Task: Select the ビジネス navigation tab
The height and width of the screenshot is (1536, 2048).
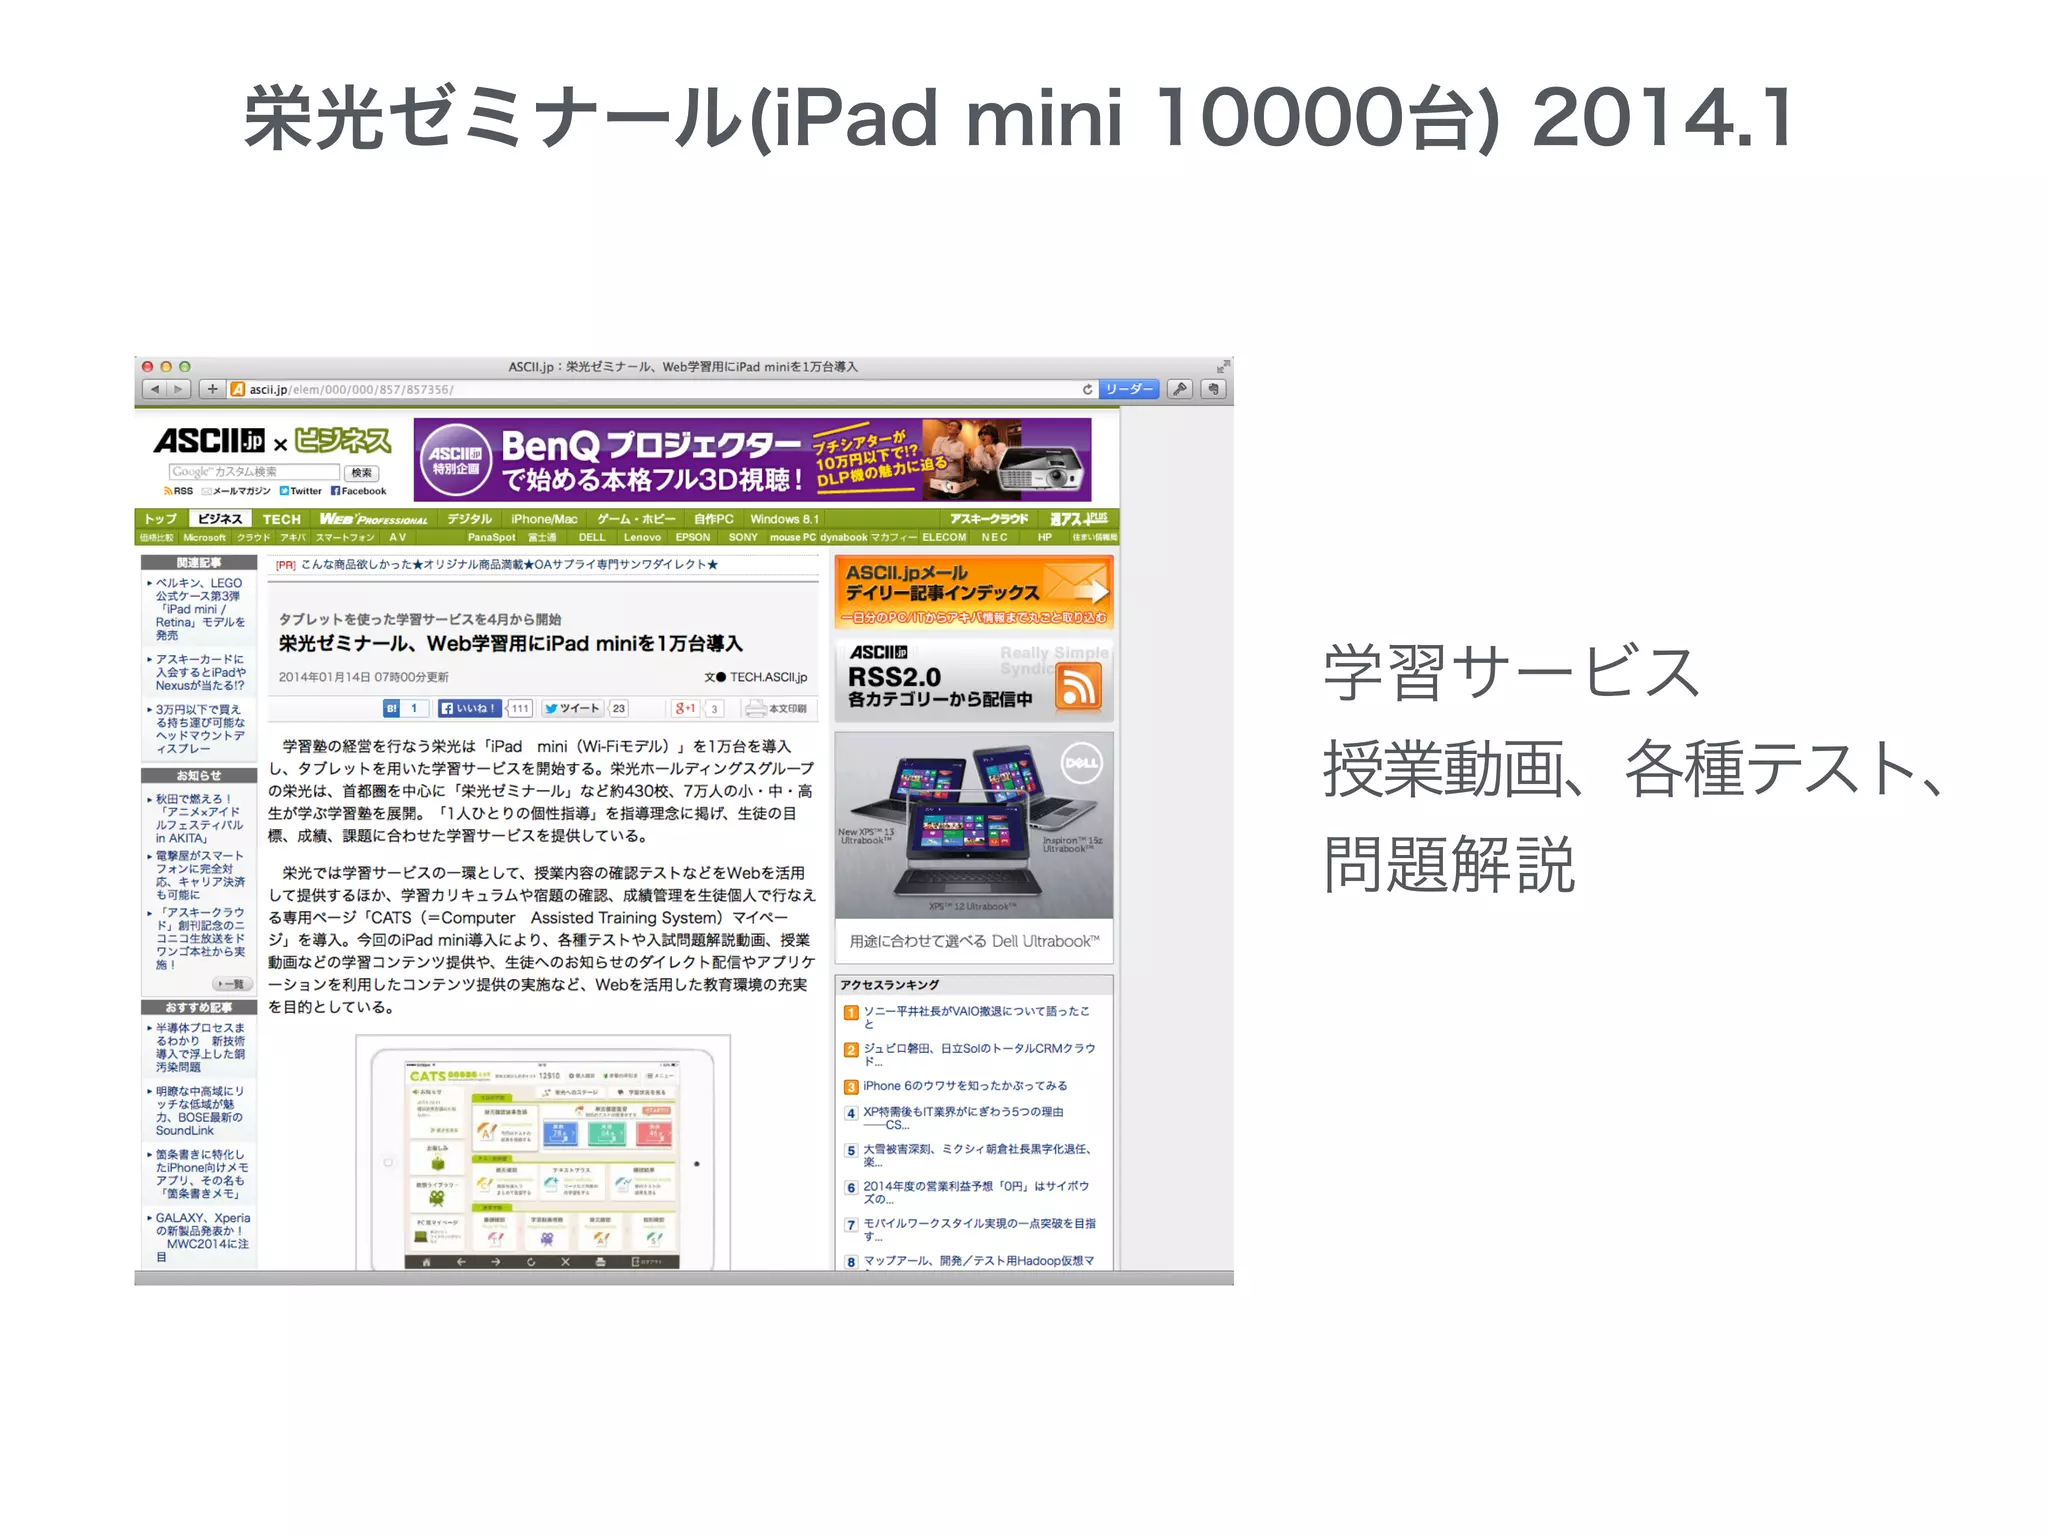Action: click(x=220, y=519)
